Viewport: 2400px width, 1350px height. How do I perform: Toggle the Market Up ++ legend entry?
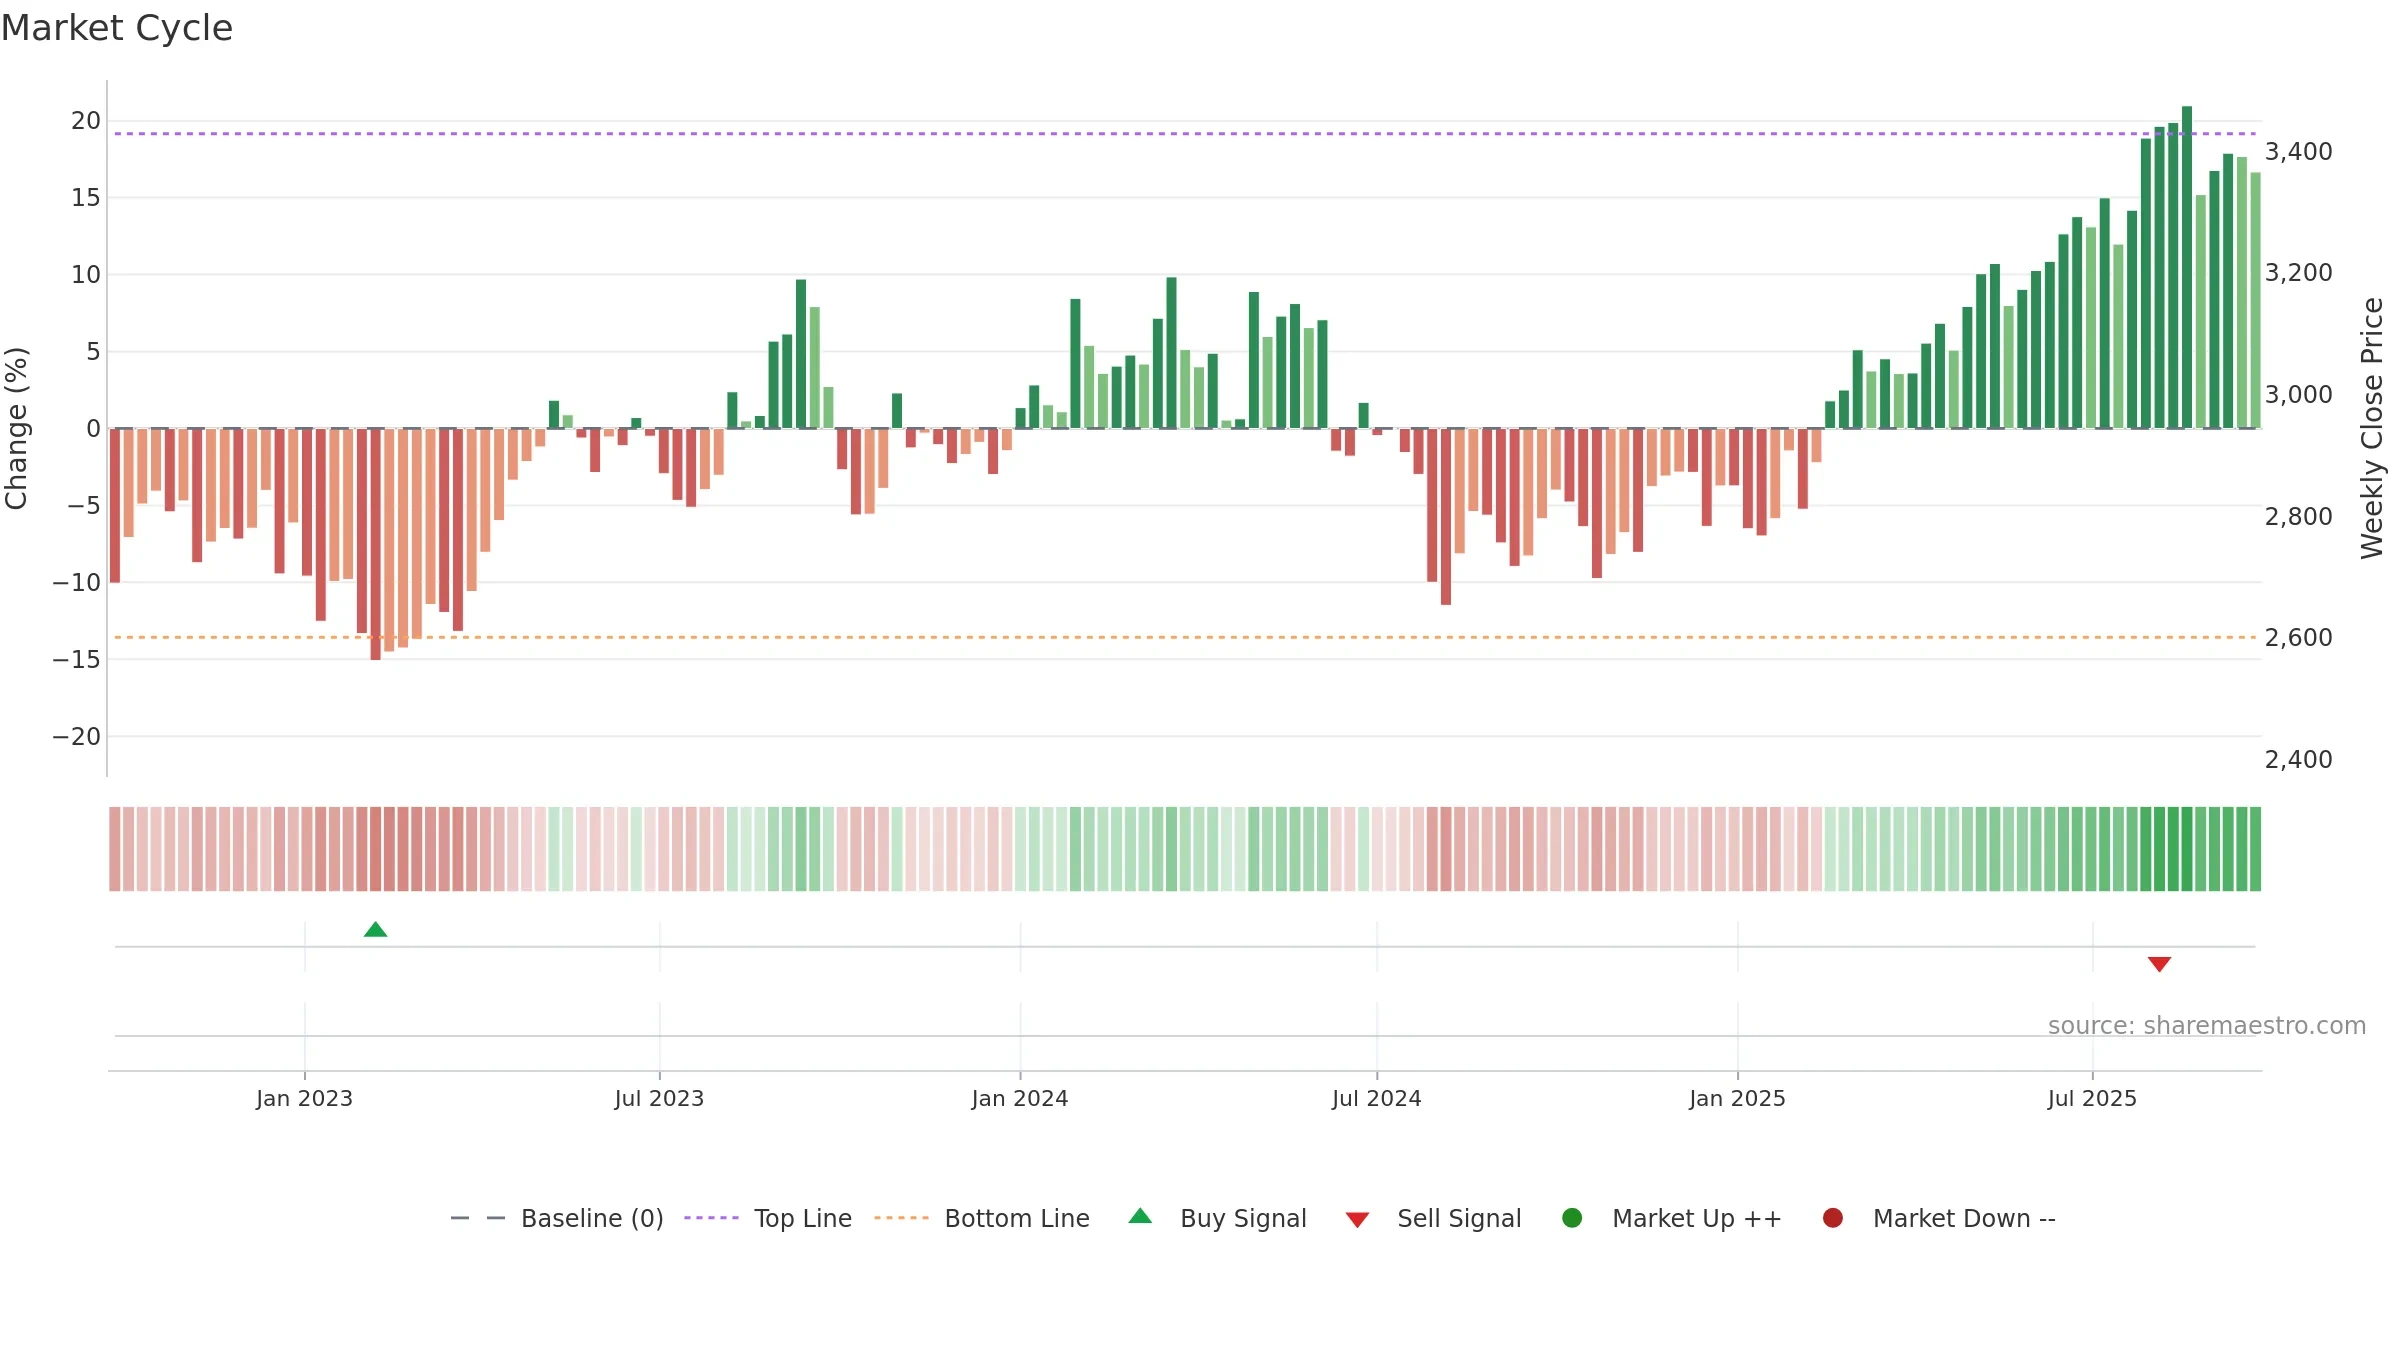pyautogui.click(x=1671, y=1219)
